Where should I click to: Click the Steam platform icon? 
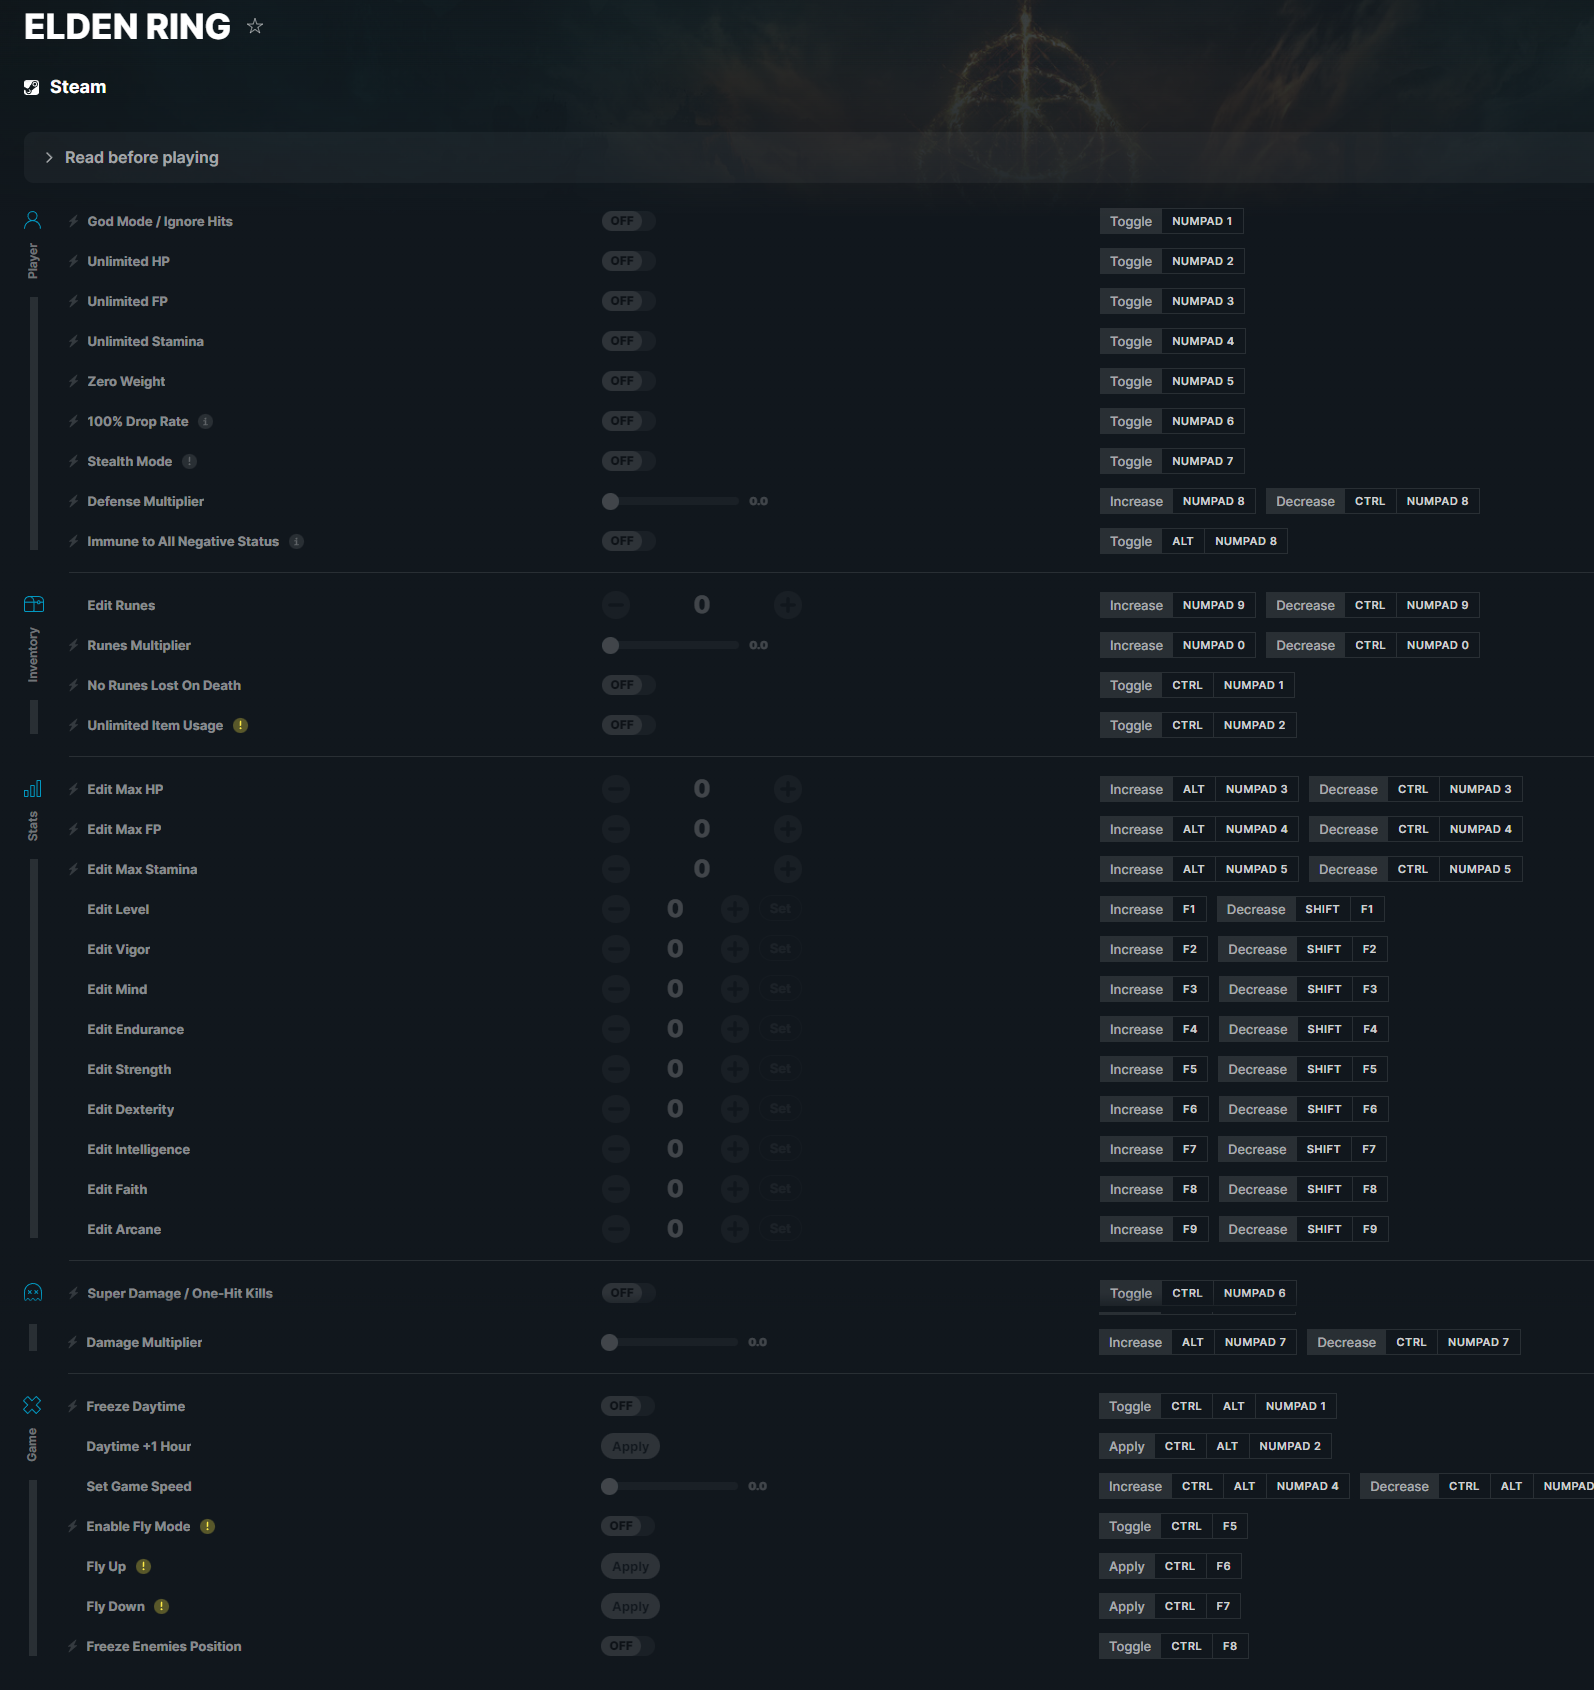[32, 87]
